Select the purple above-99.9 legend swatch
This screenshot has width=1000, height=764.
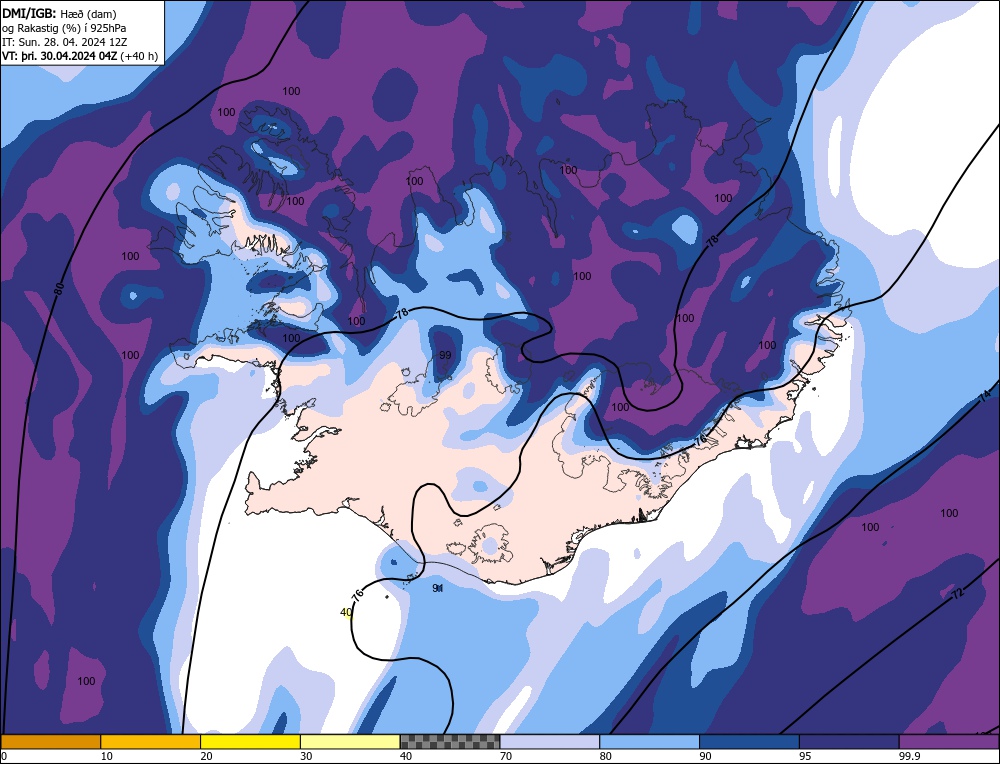[949, 741]
